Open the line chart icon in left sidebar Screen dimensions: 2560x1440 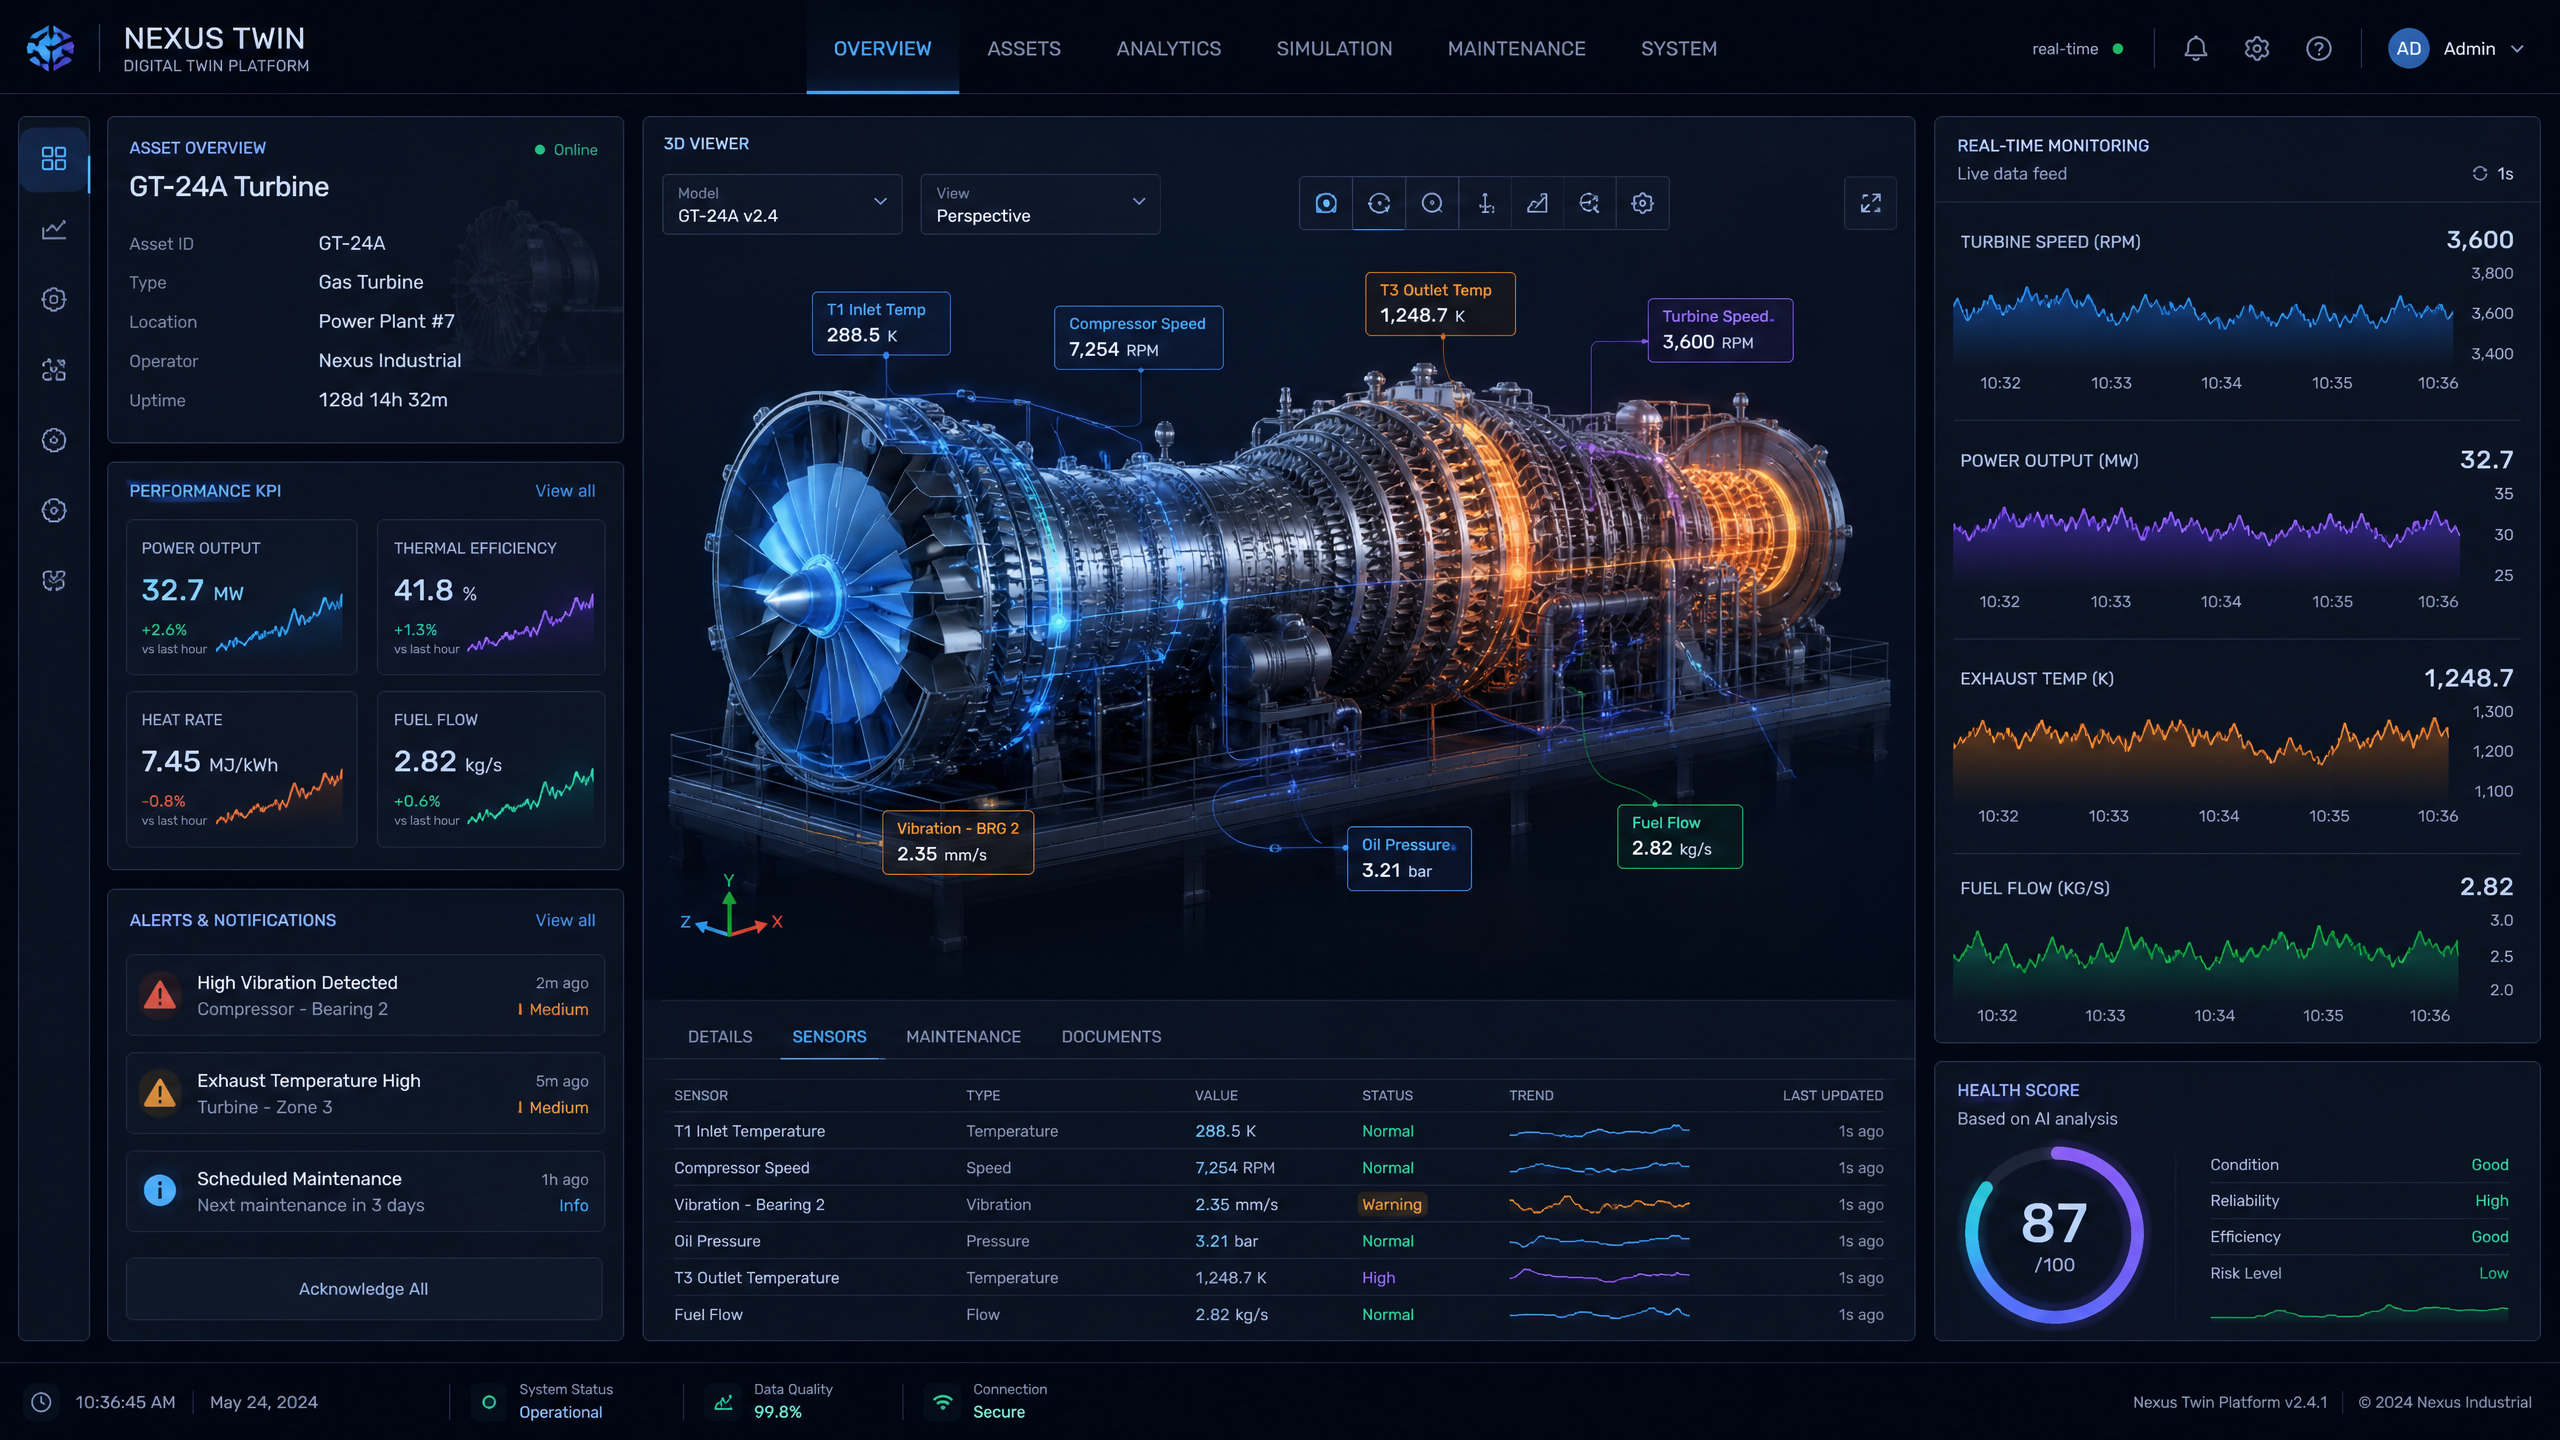54,229
